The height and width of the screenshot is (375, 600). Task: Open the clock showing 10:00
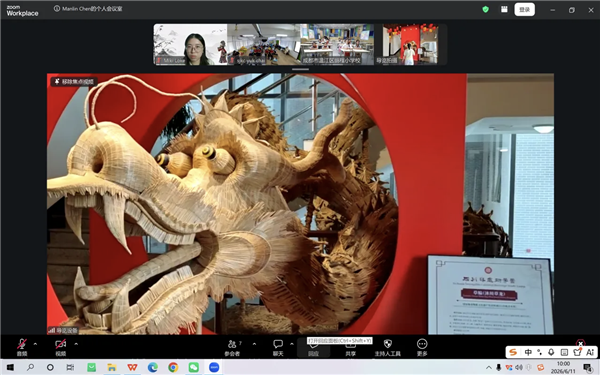(563, 367)
